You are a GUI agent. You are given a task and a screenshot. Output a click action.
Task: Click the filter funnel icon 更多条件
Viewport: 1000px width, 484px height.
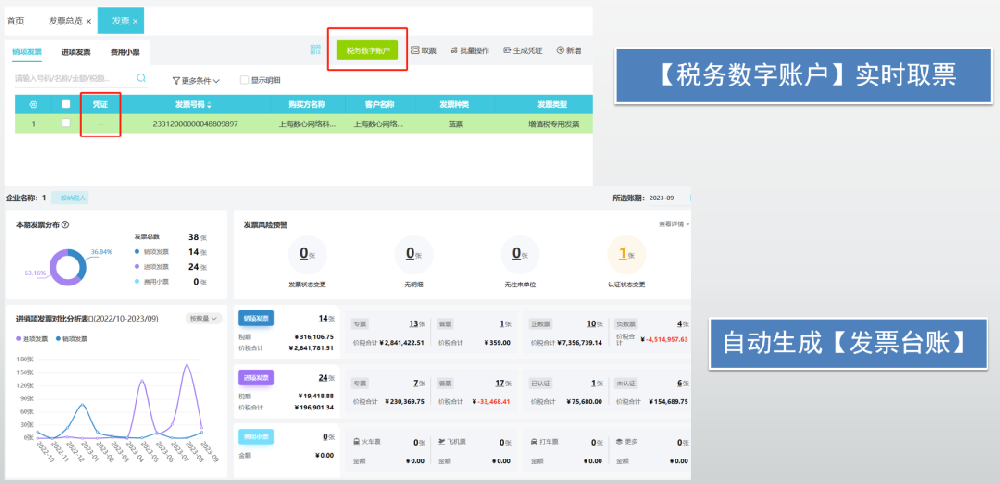[x=176, y=80]
